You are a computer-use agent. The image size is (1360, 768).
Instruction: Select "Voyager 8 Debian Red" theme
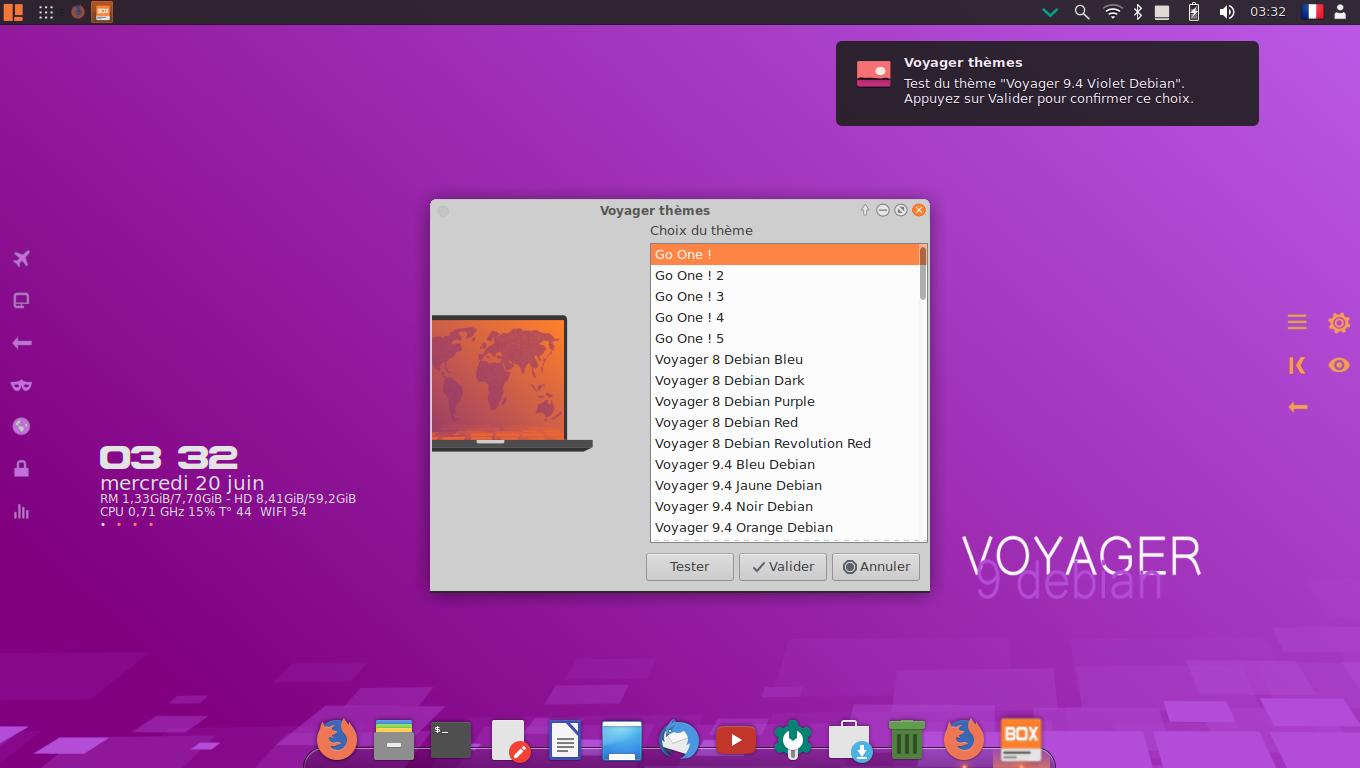[x=785, y=423]
